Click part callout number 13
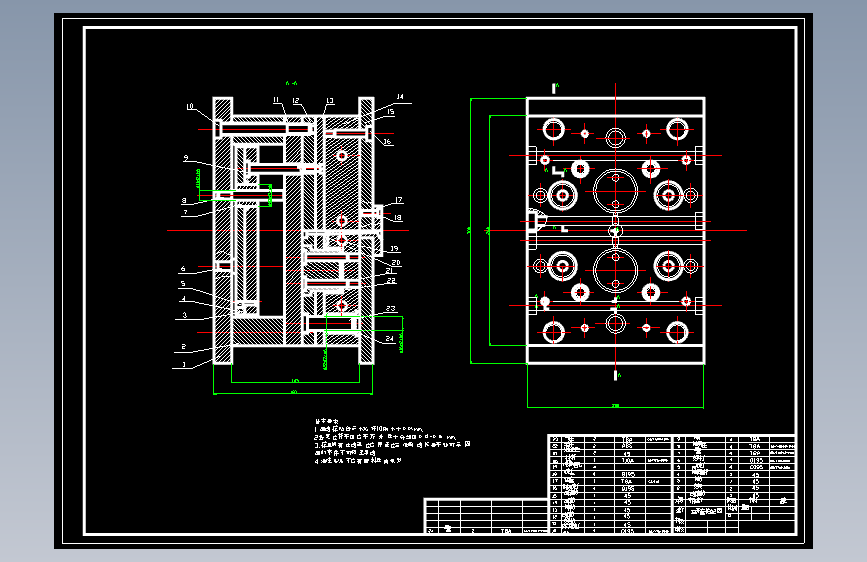This screenshot has width=867, height=562. pyautogui.click(x=330, y=101)
